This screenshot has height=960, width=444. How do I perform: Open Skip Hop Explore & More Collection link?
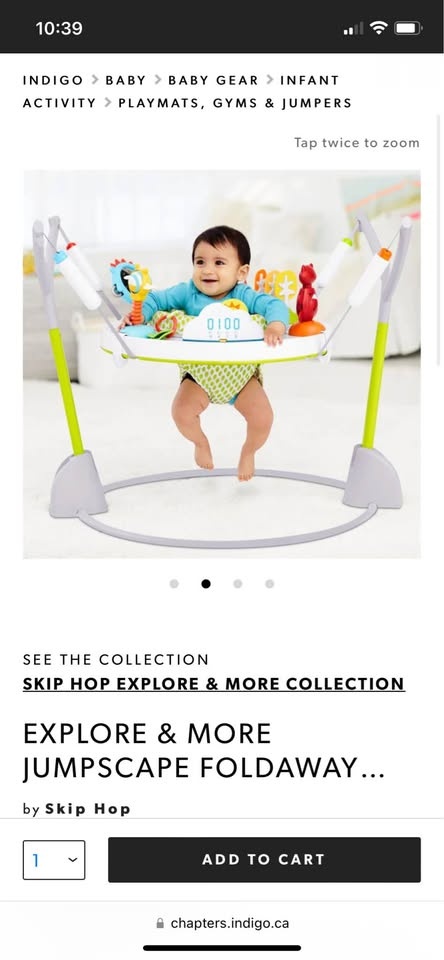click(x=214, y=684)
